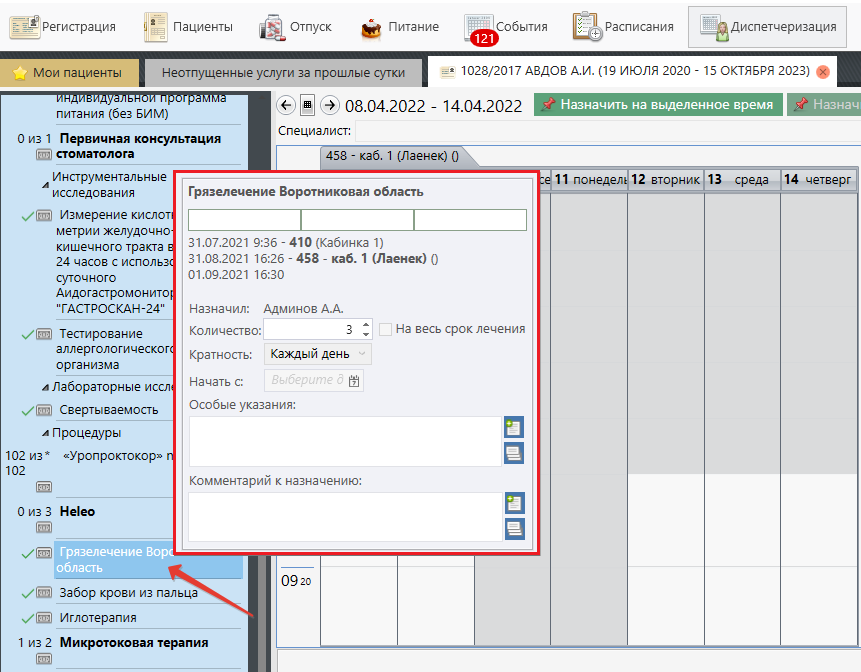This screenshot has height=672, width=861.
Task: Open the Расписания module
Action: click(623, 27)
